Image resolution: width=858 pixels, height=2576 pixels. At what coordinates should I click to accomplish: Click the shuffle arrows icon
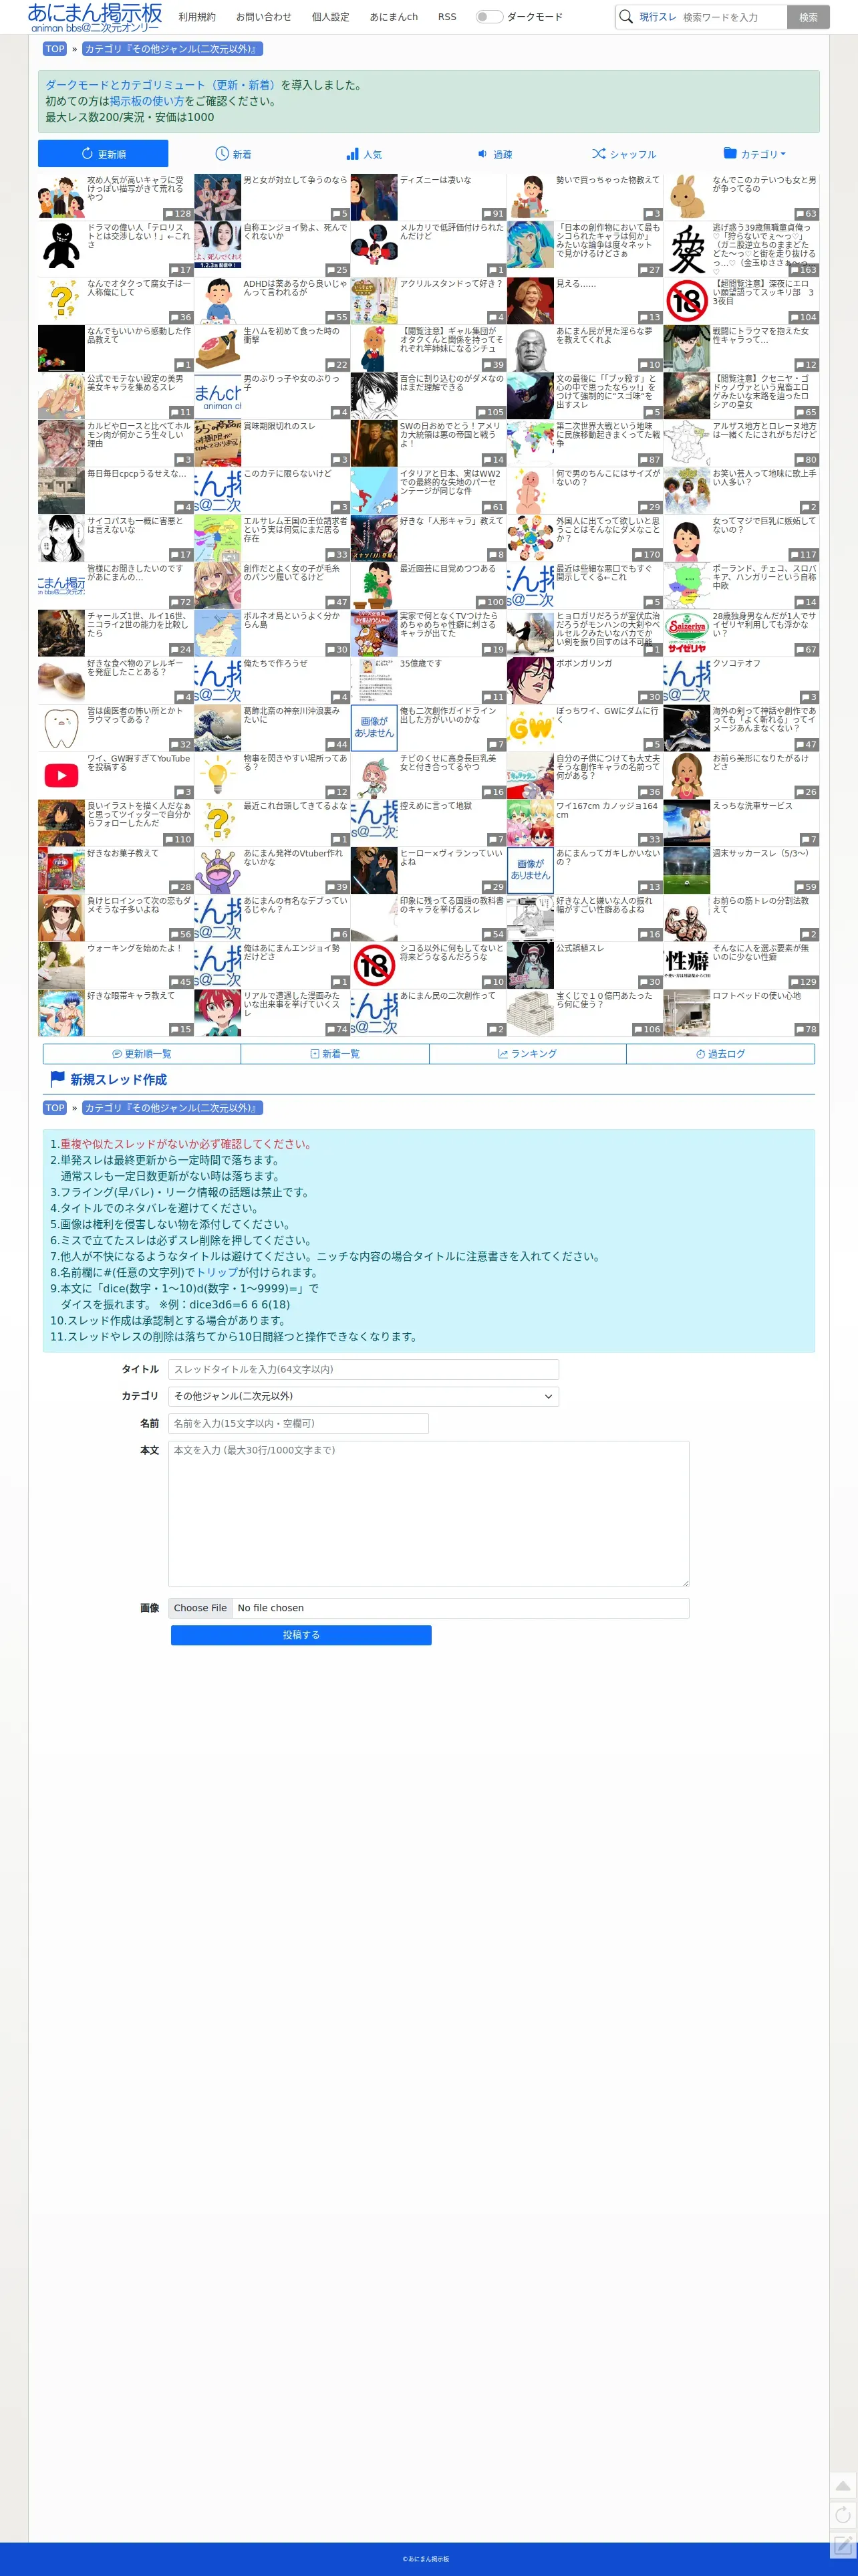(598, 154)
